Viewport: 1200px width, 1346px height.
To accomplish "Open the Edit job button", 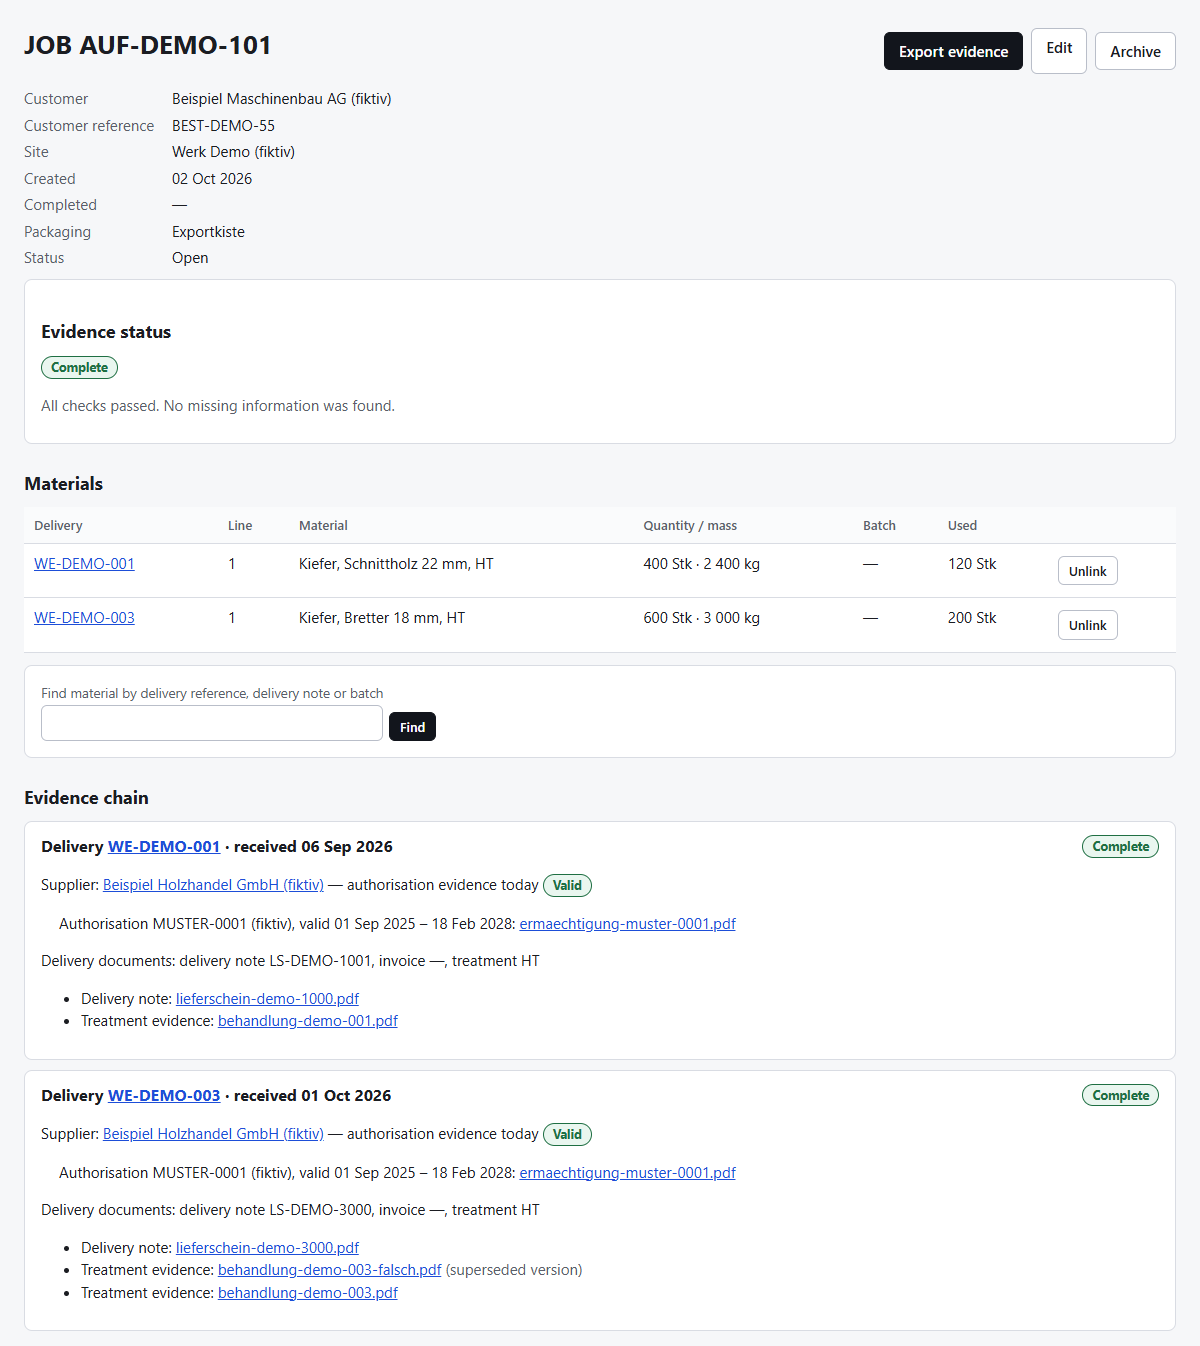I will [1059, 51].
